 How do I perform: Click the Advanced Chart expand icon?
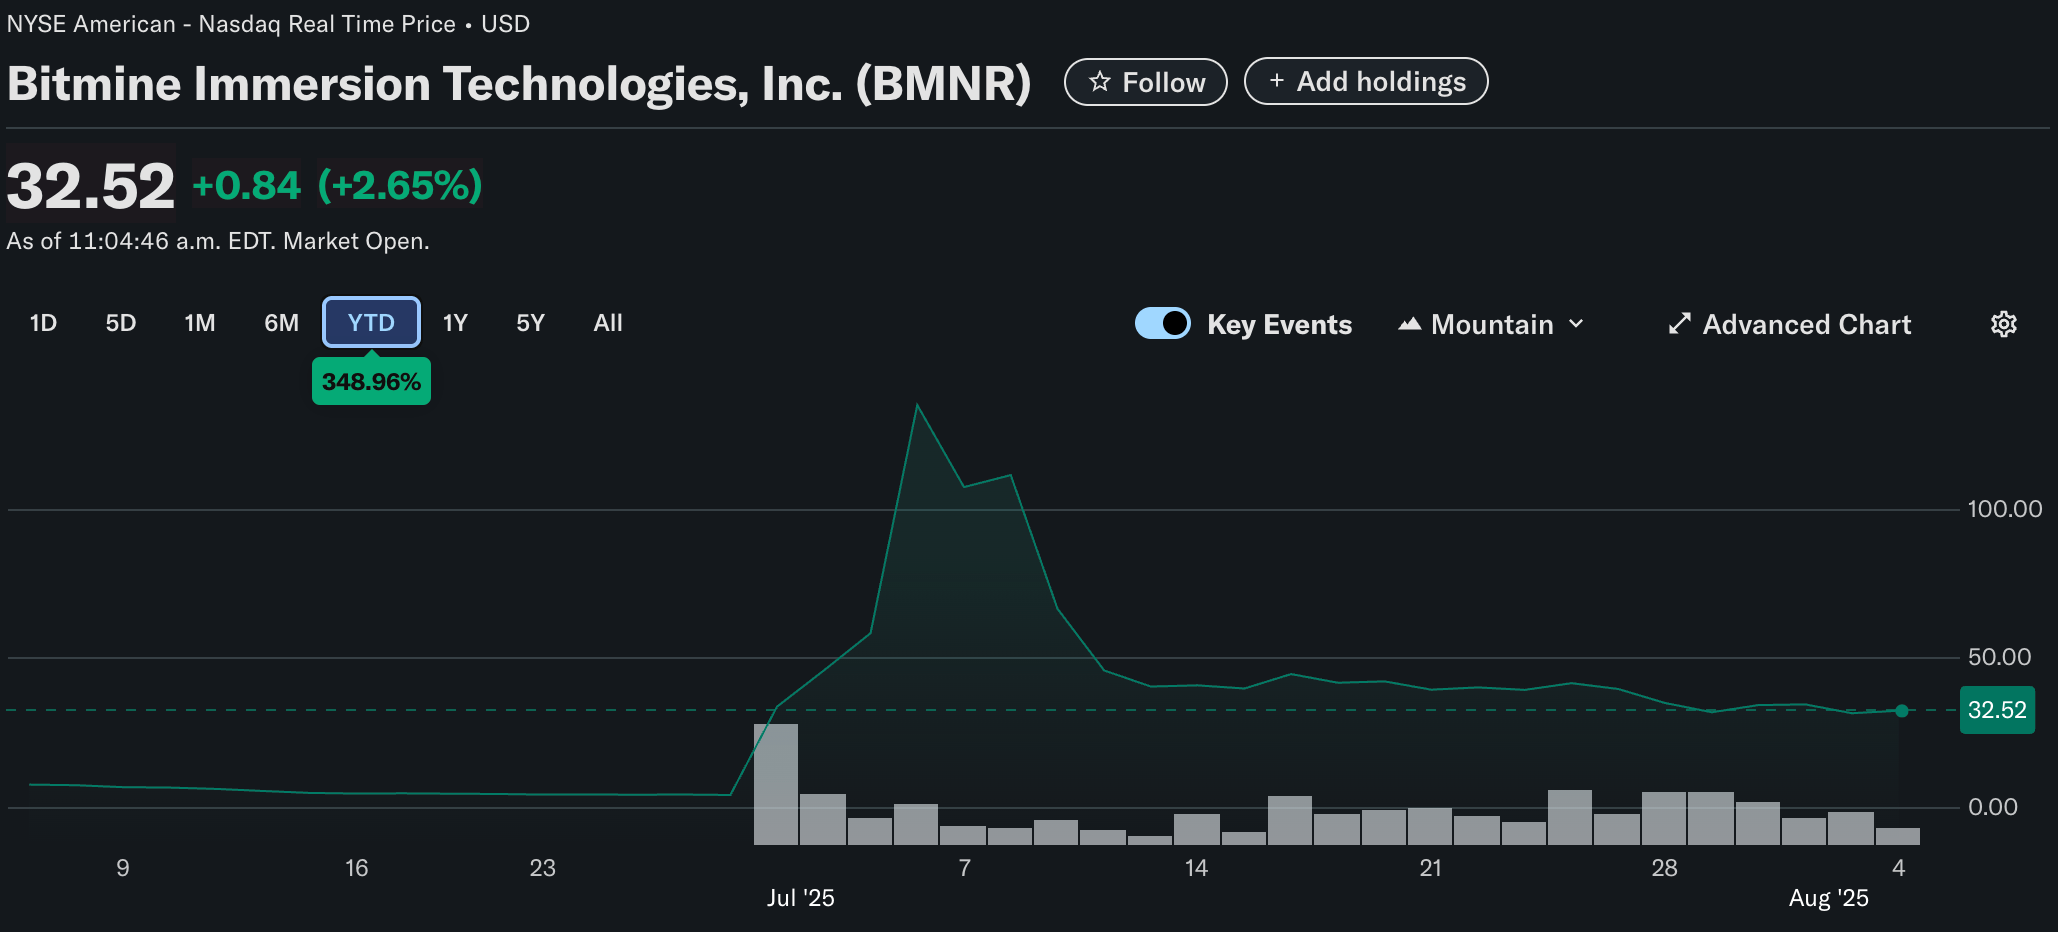(1680, 323)
